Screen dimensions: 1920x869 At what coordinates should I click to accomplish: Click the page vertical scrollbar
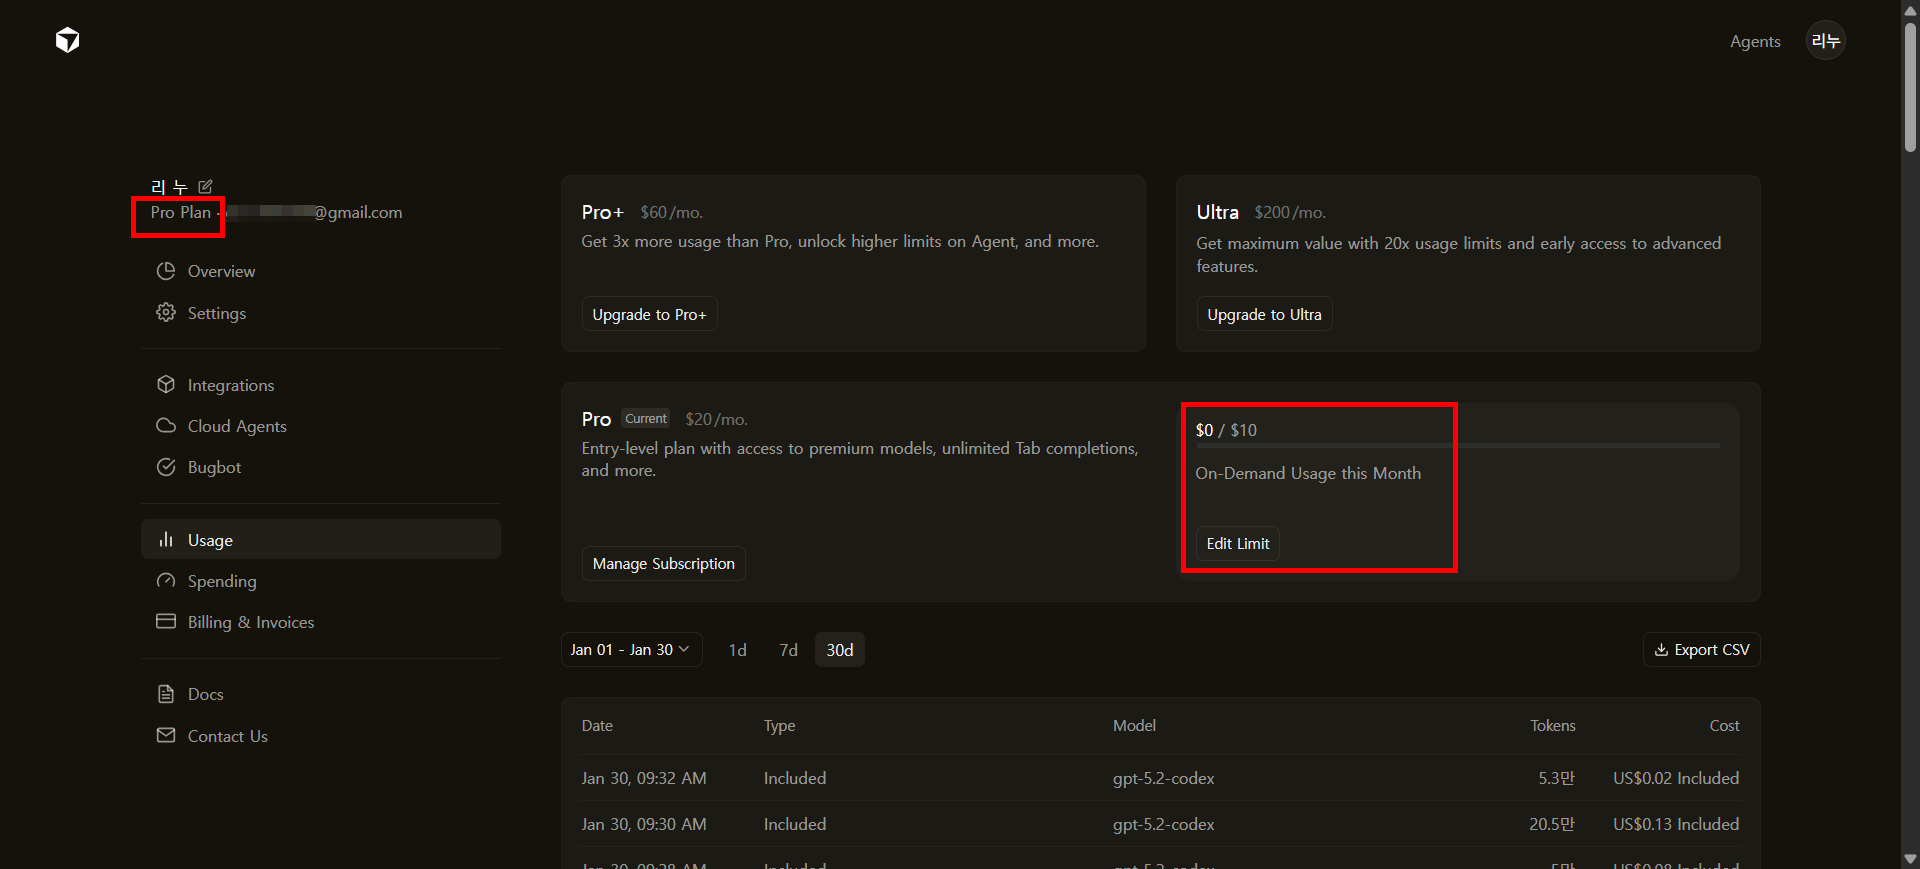click(1910, 88)
